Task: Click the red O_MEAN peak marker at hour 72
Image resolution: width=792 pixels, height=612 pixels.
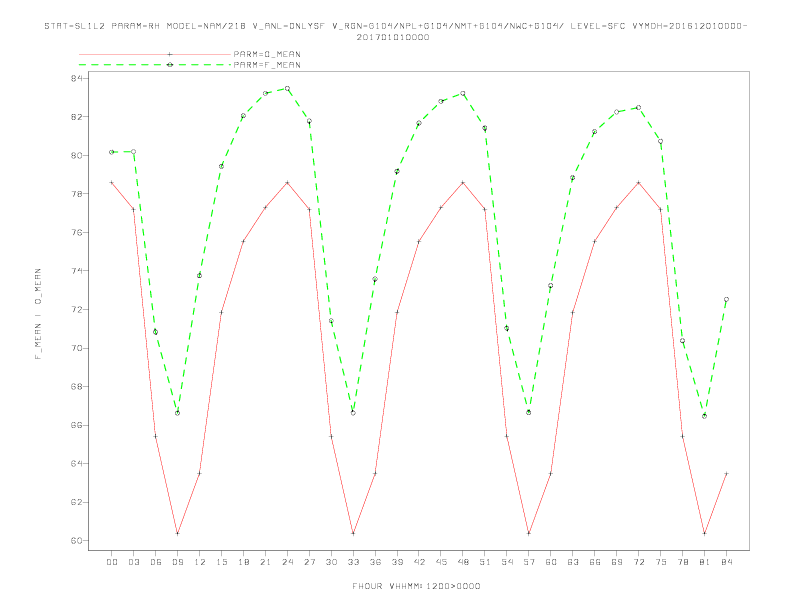Action: pyautogui.click(x=638, y=182)
